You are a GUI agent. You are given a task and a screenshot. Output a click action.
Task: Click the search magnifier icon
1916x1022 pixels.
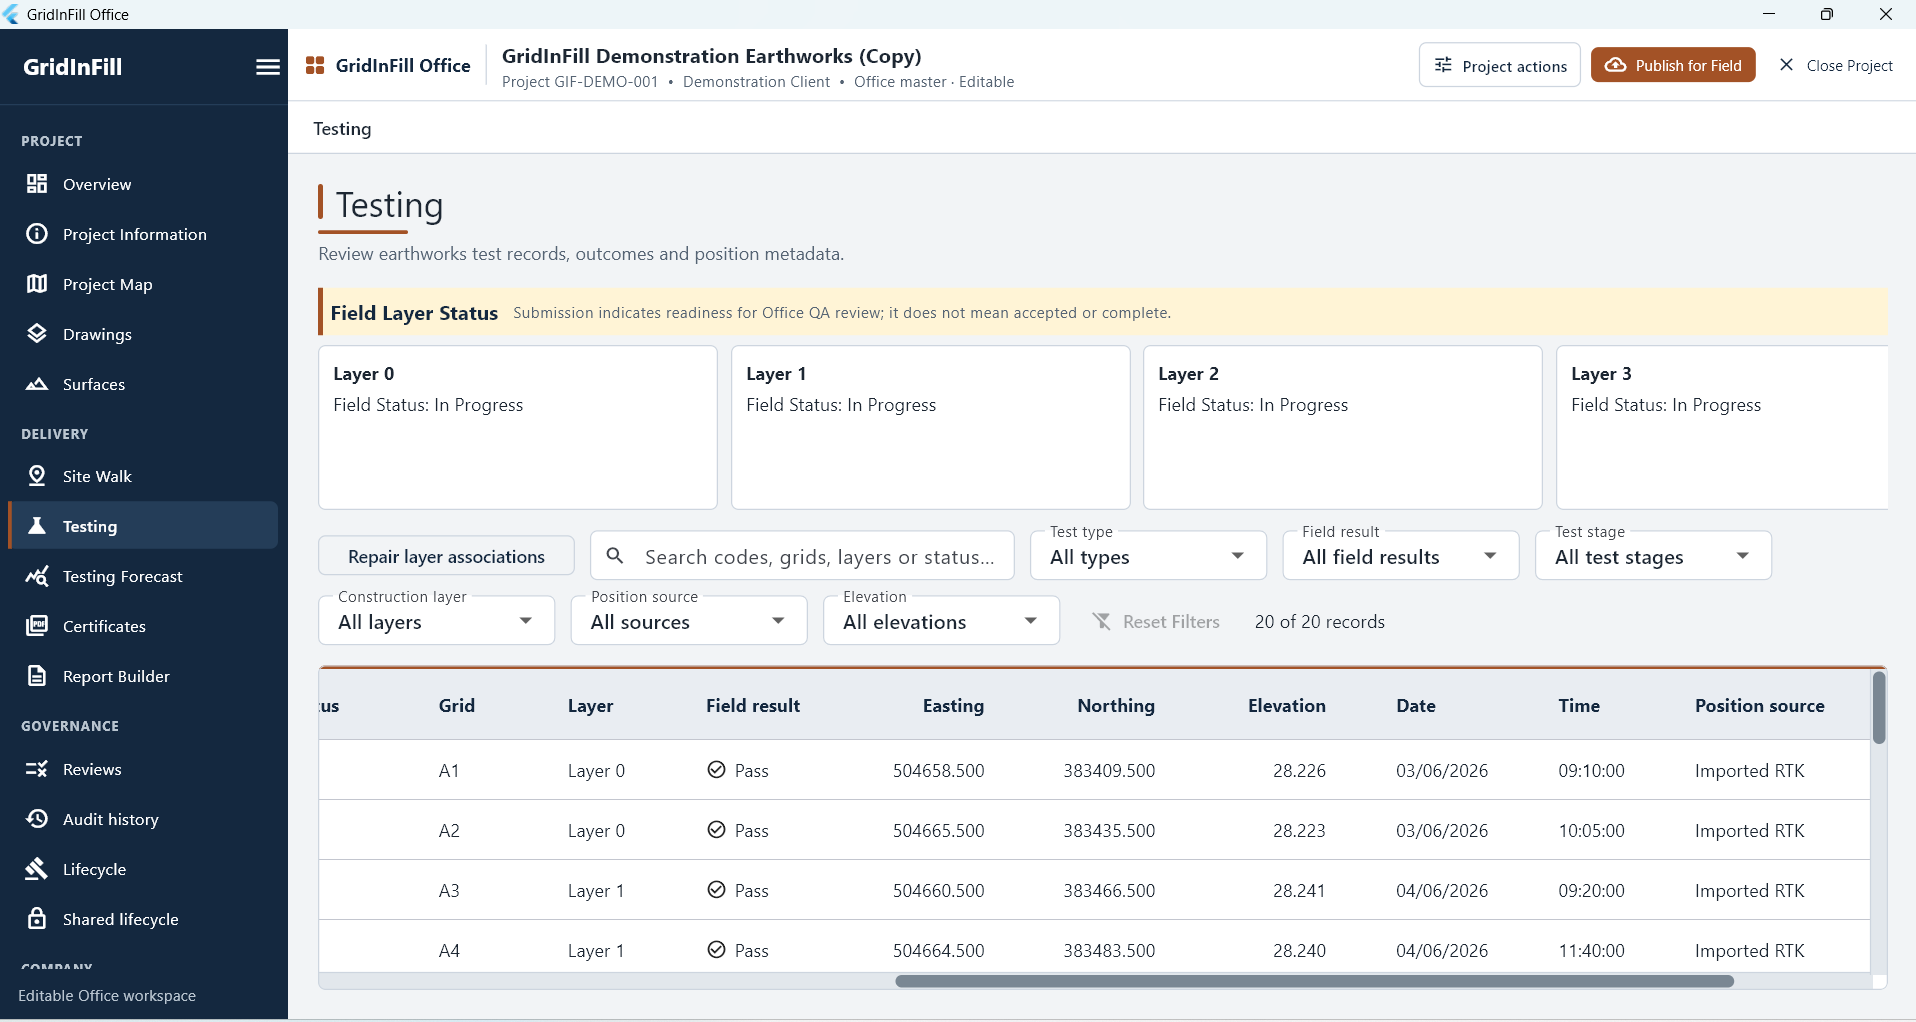615,555
